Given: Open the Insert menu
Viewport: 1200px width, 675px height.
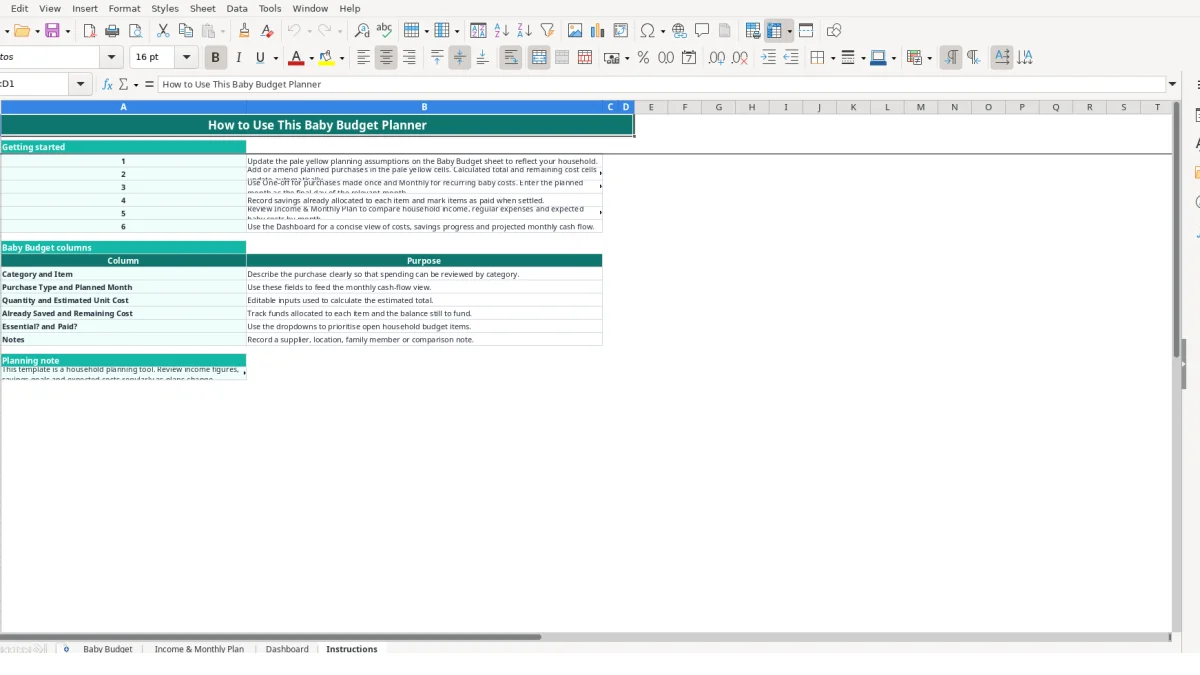Looking at the screenshot, I should click(85, 8).
